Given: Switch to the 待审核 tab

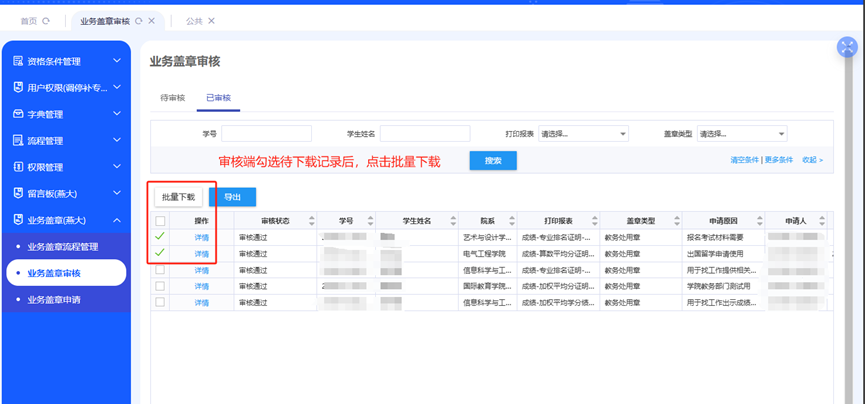Looking at the screenshot, I should pos(173,98).
